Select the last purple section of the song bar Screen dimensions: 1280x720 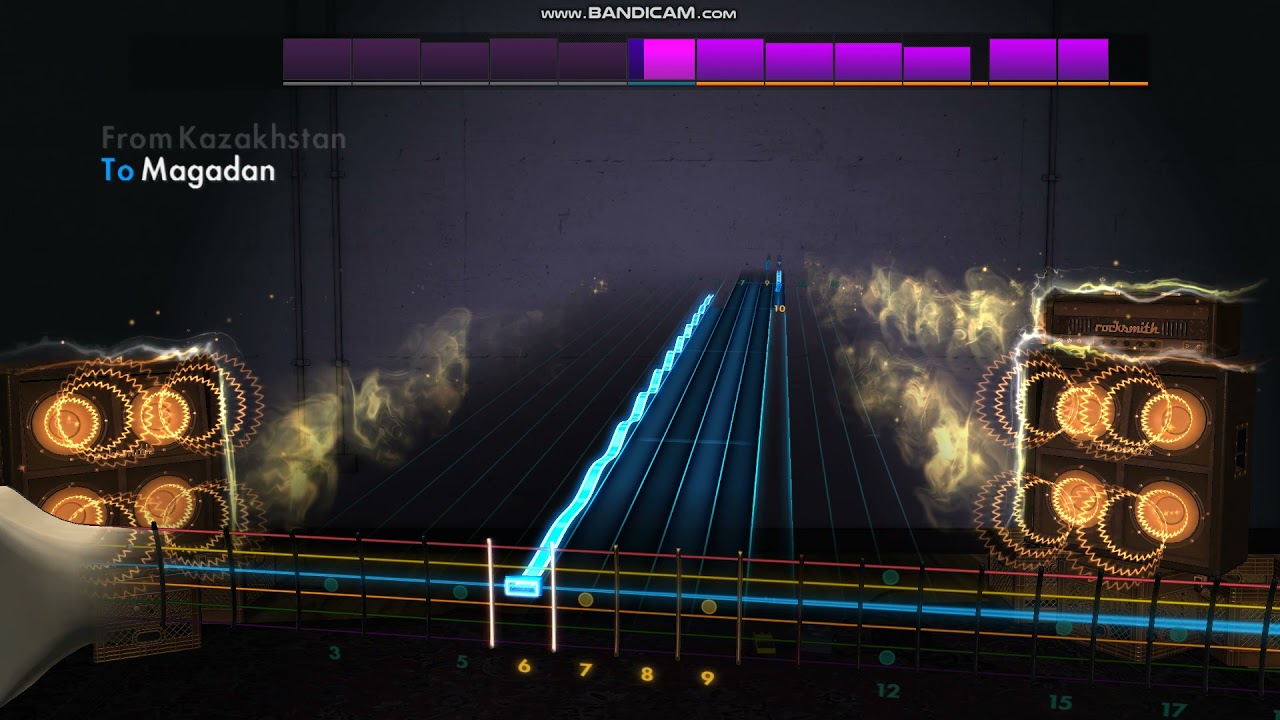1083,59
